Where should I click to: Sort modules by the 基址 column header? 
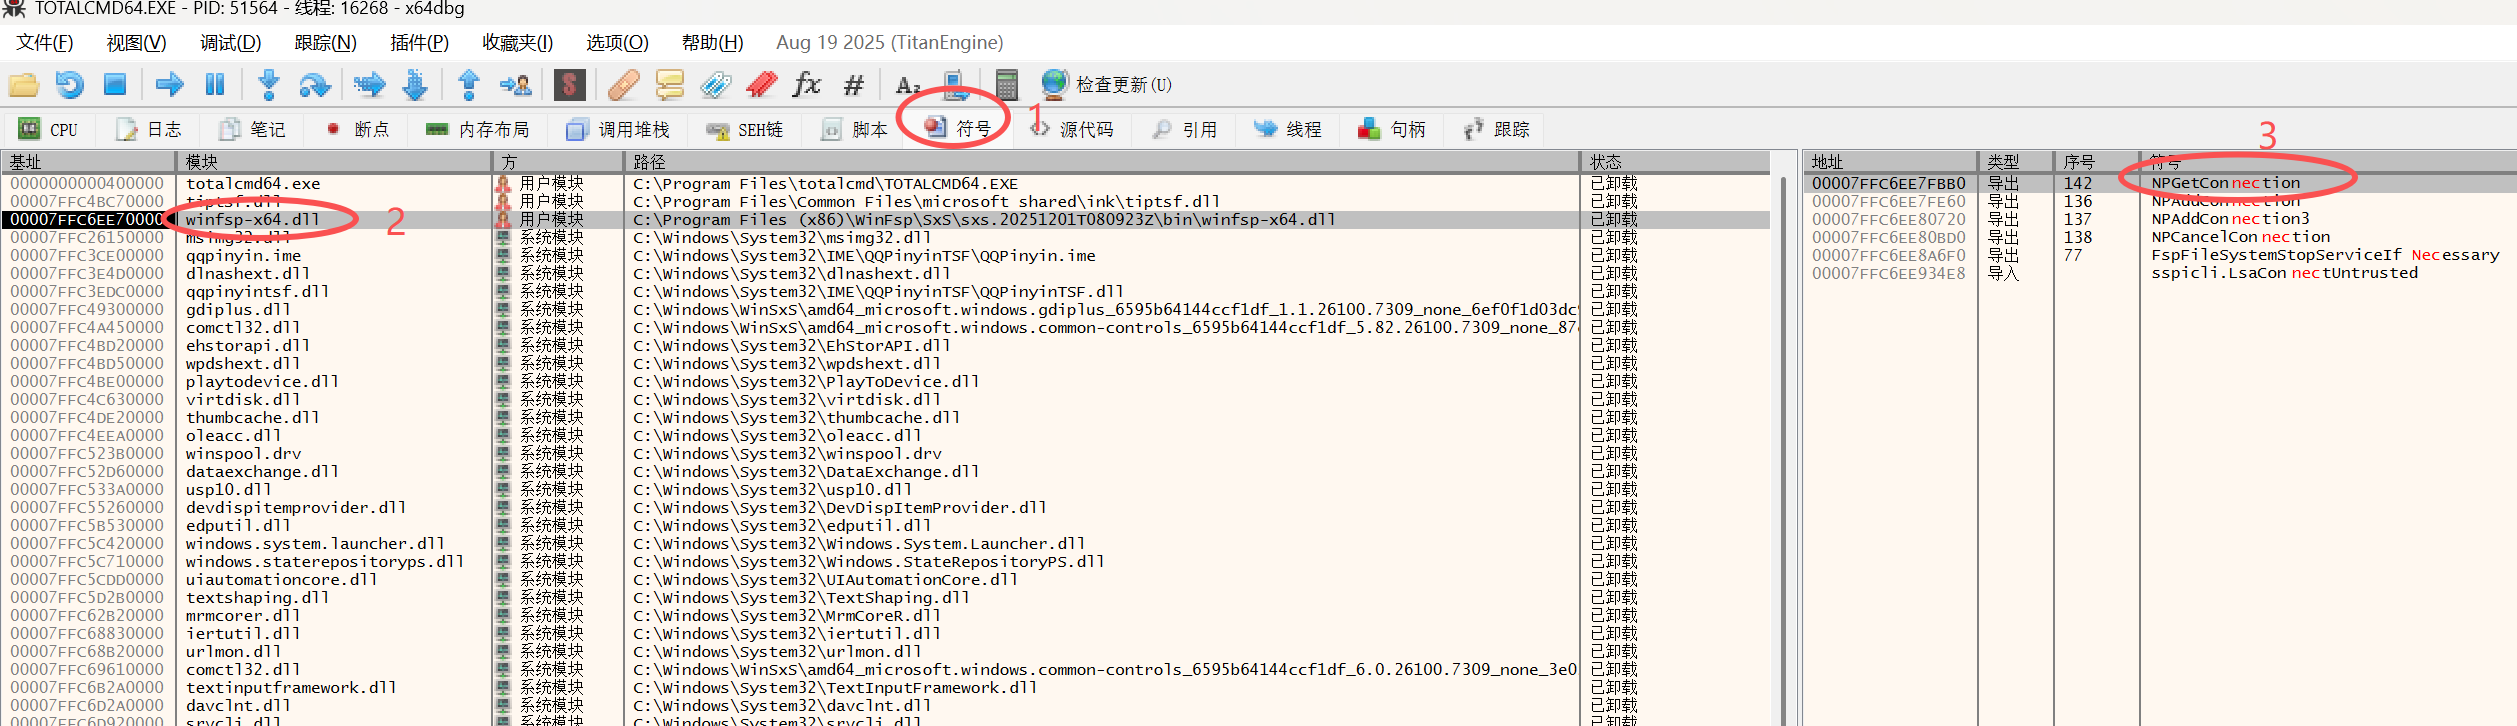coord(88,162)
